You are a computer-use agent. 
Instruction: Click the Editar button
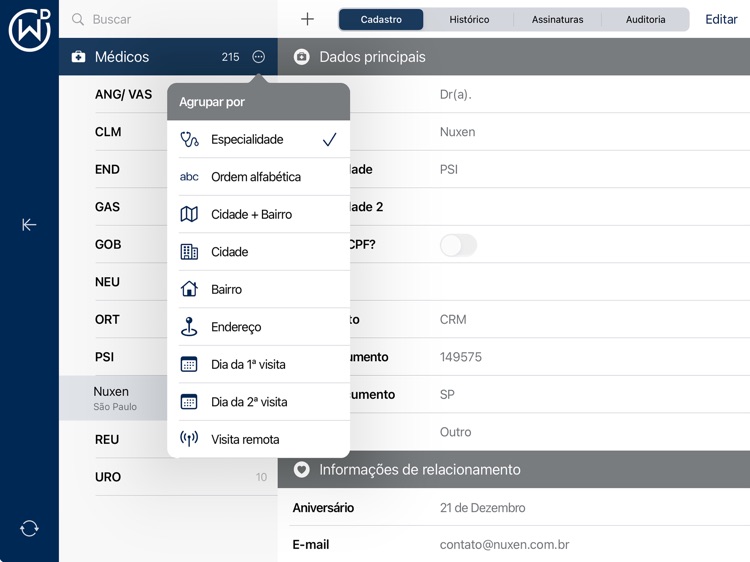[721, 20]
